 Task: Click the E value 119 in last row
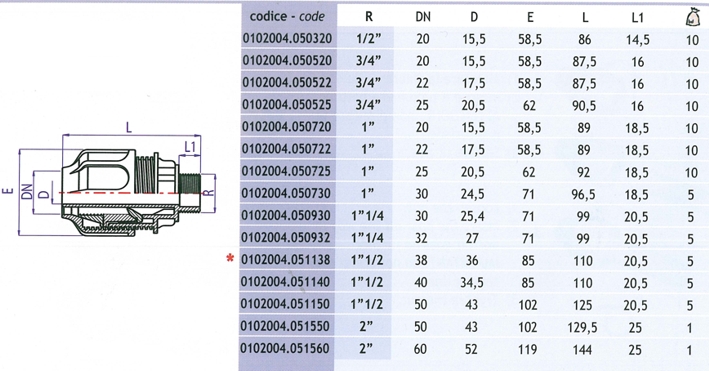[x=527, y=349]
